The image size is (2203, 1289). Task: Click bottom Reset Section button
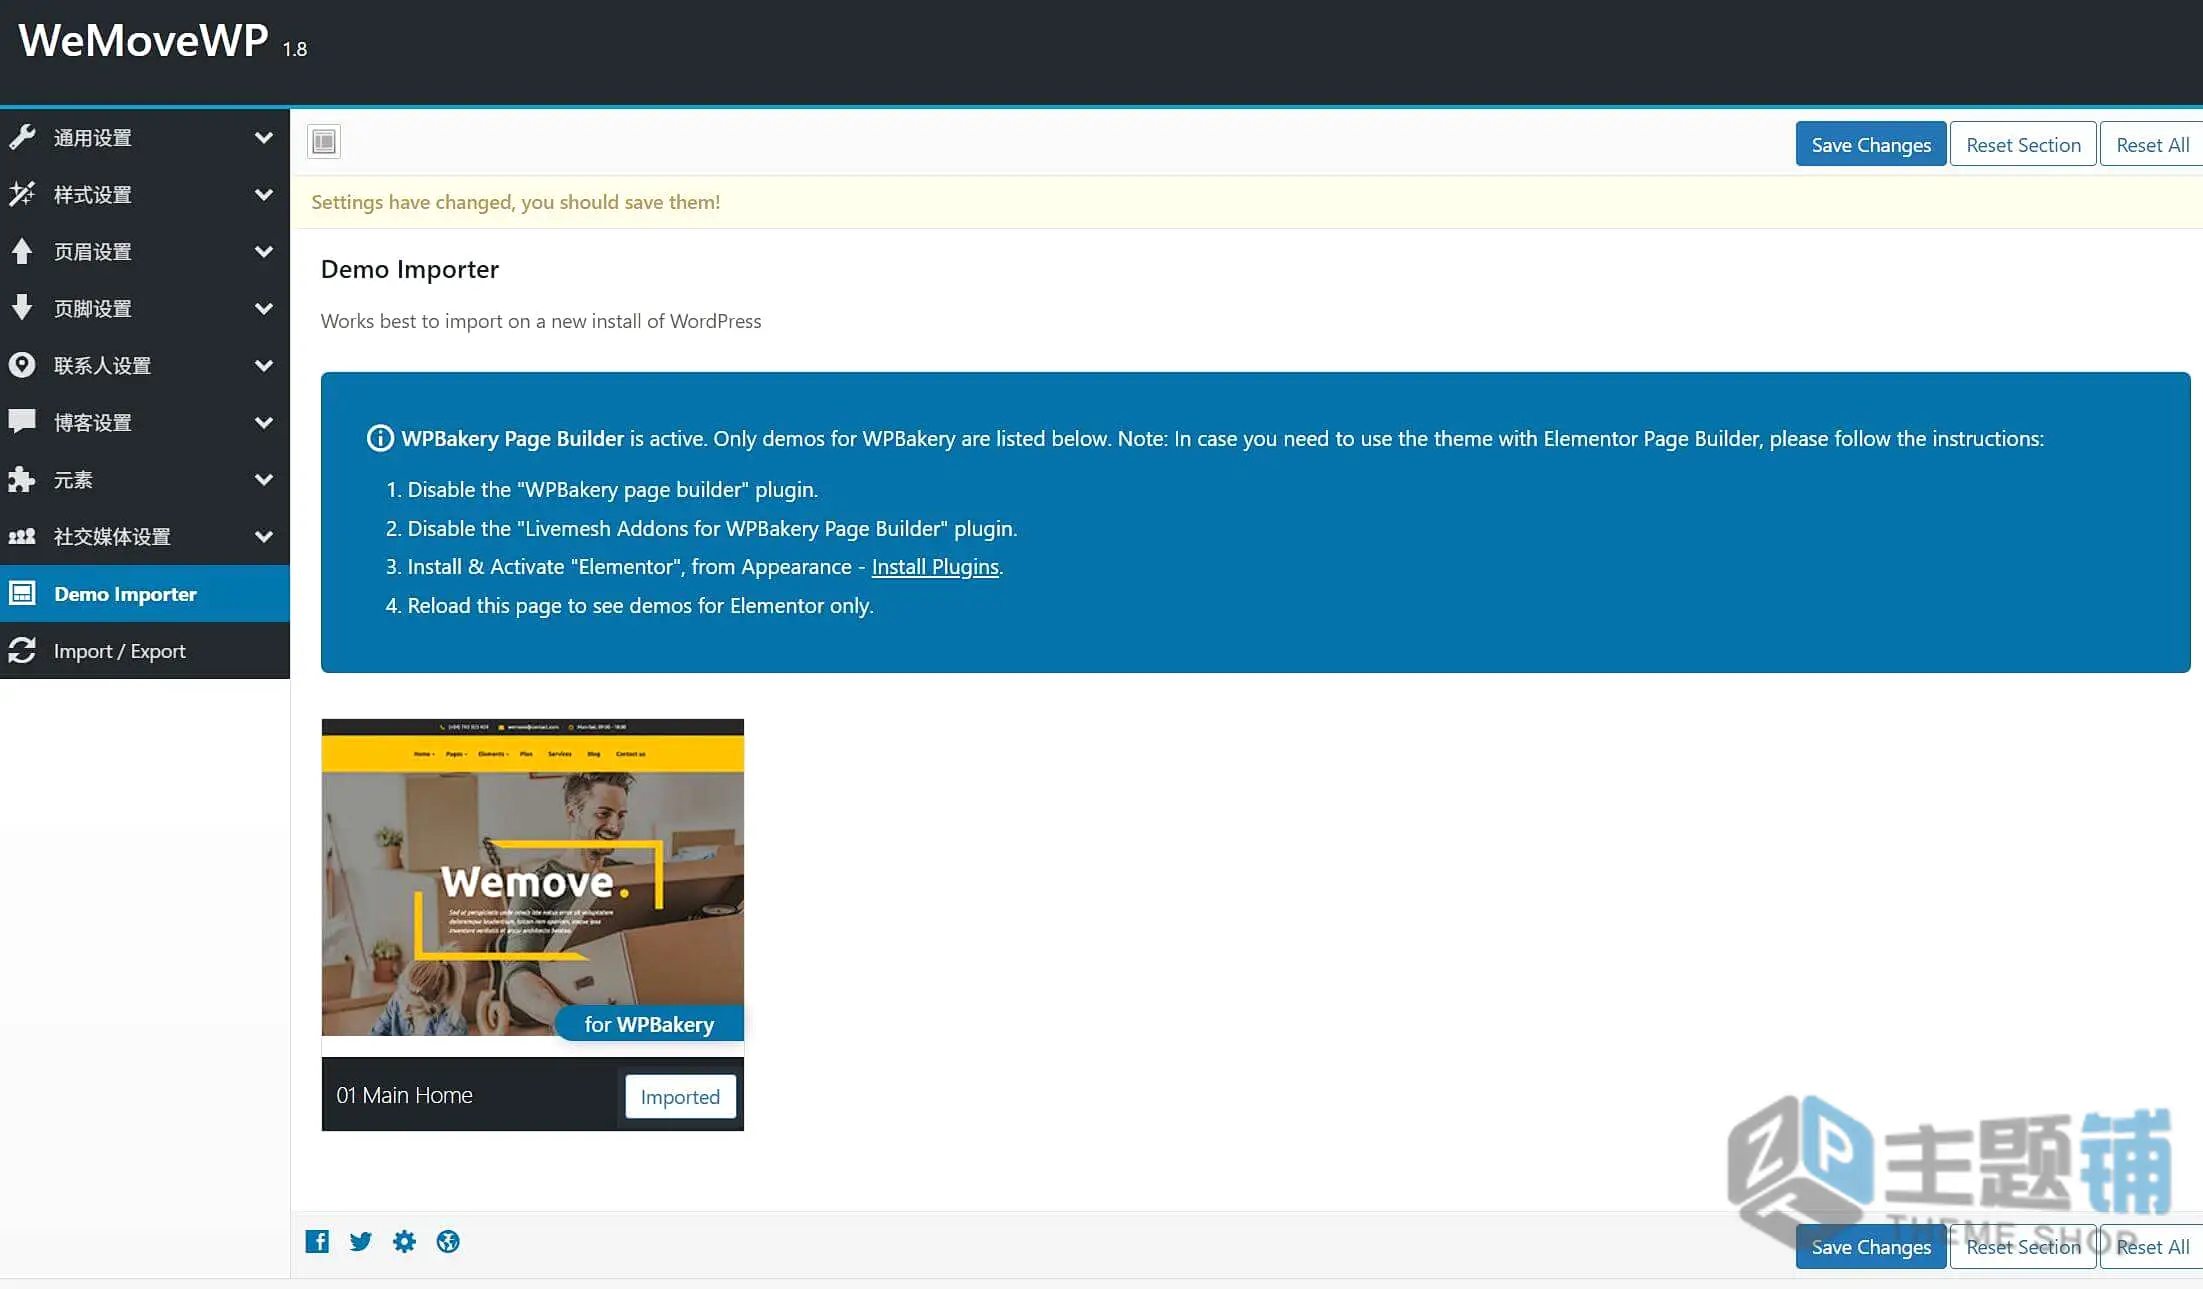[x=2022, y=1246]
